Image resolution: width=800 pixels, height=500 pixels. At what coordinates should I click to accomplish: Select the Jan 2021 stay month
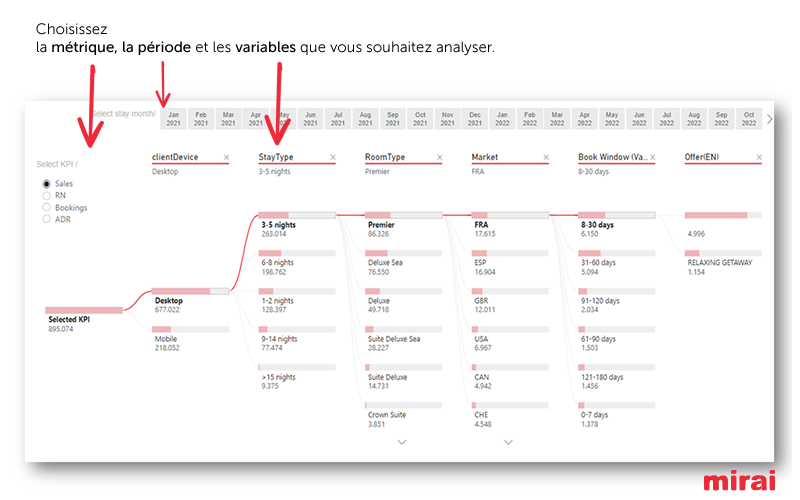point(173,119)
